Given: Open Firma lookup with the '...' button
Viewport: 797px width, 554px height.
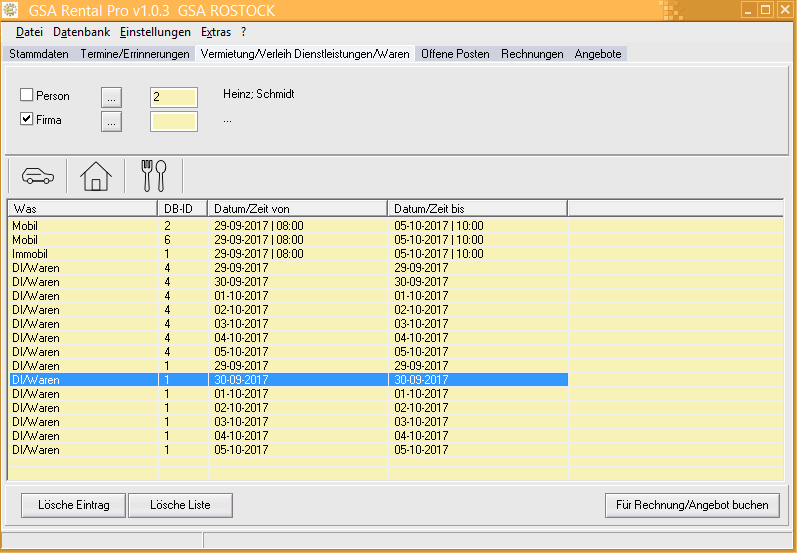Looking at the screenshot, I should tap(111, 122).
